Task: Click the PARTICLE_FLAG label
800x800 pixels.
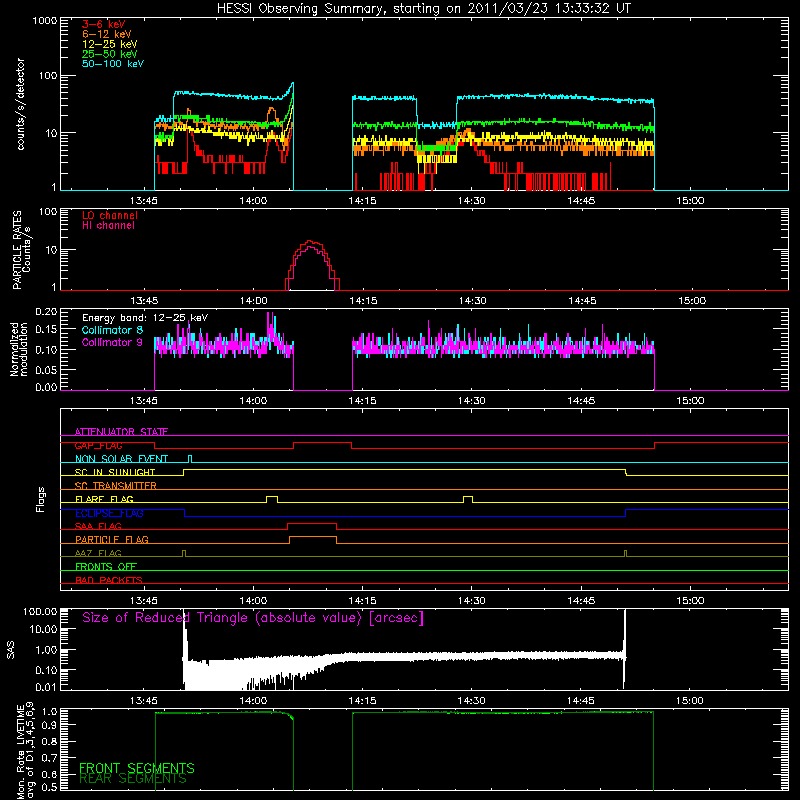Action: [x=112, y=539]
